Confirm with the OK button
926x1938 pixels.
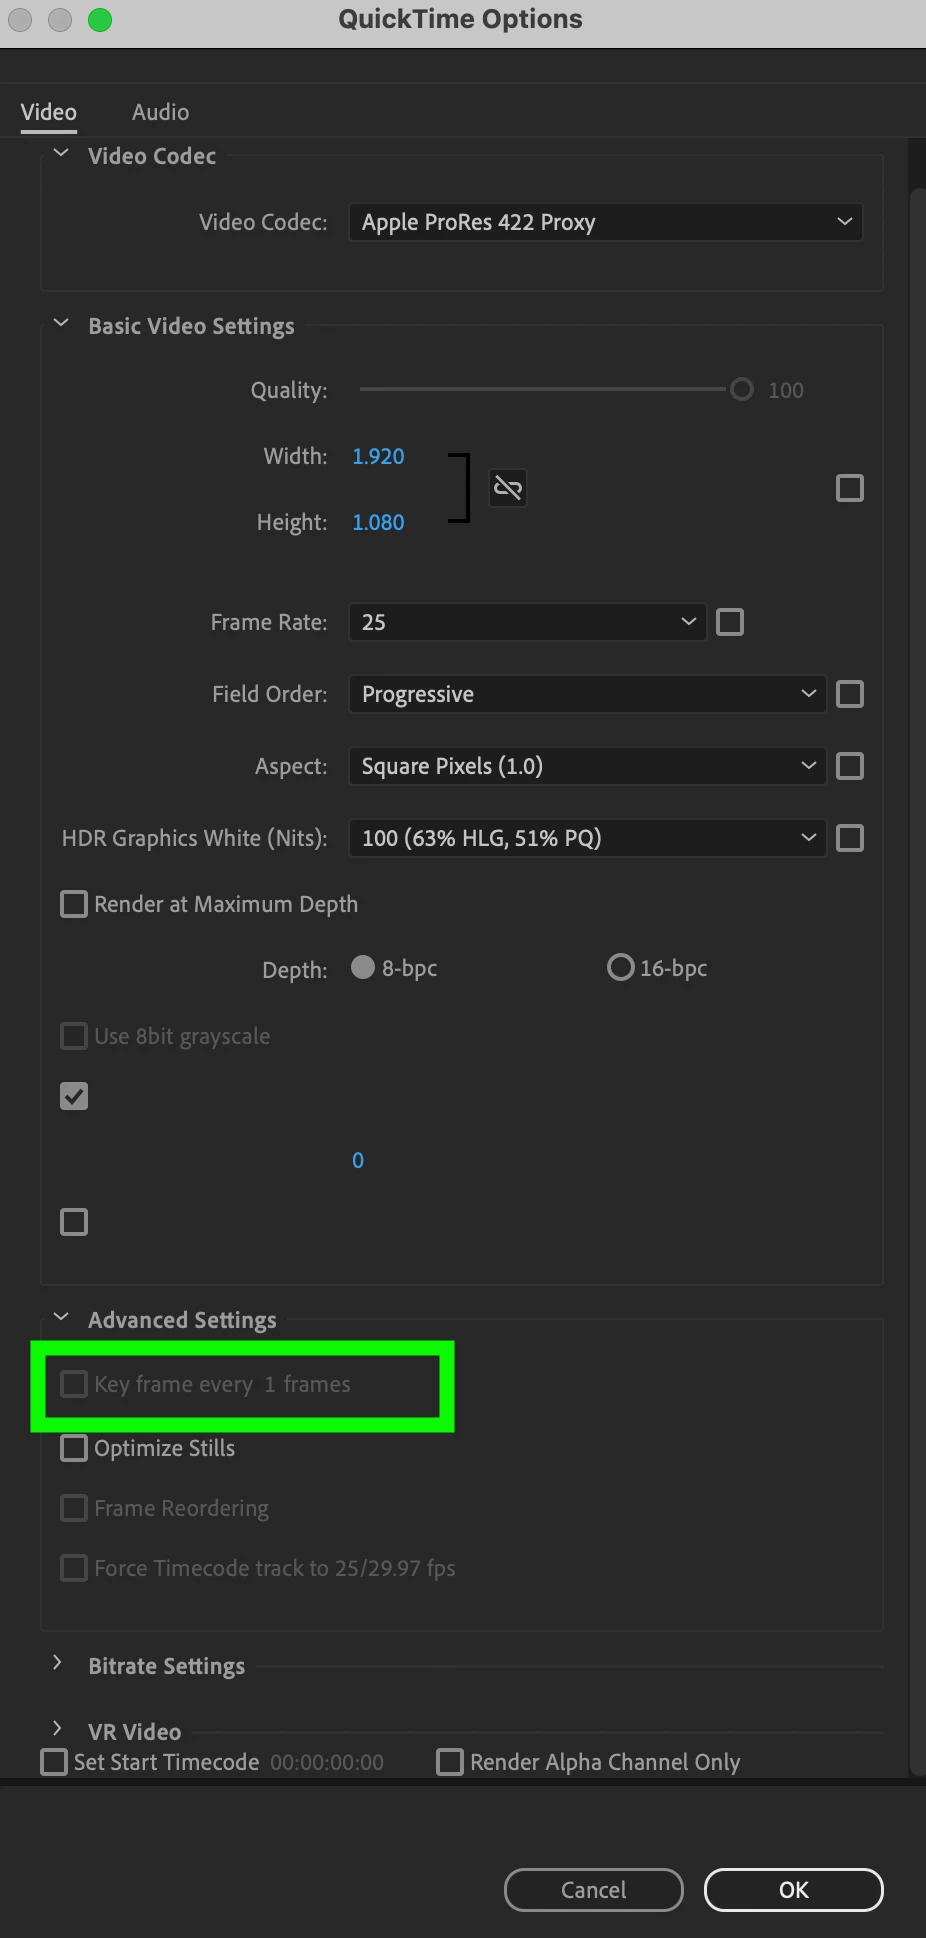click(x=794, y=1890)
